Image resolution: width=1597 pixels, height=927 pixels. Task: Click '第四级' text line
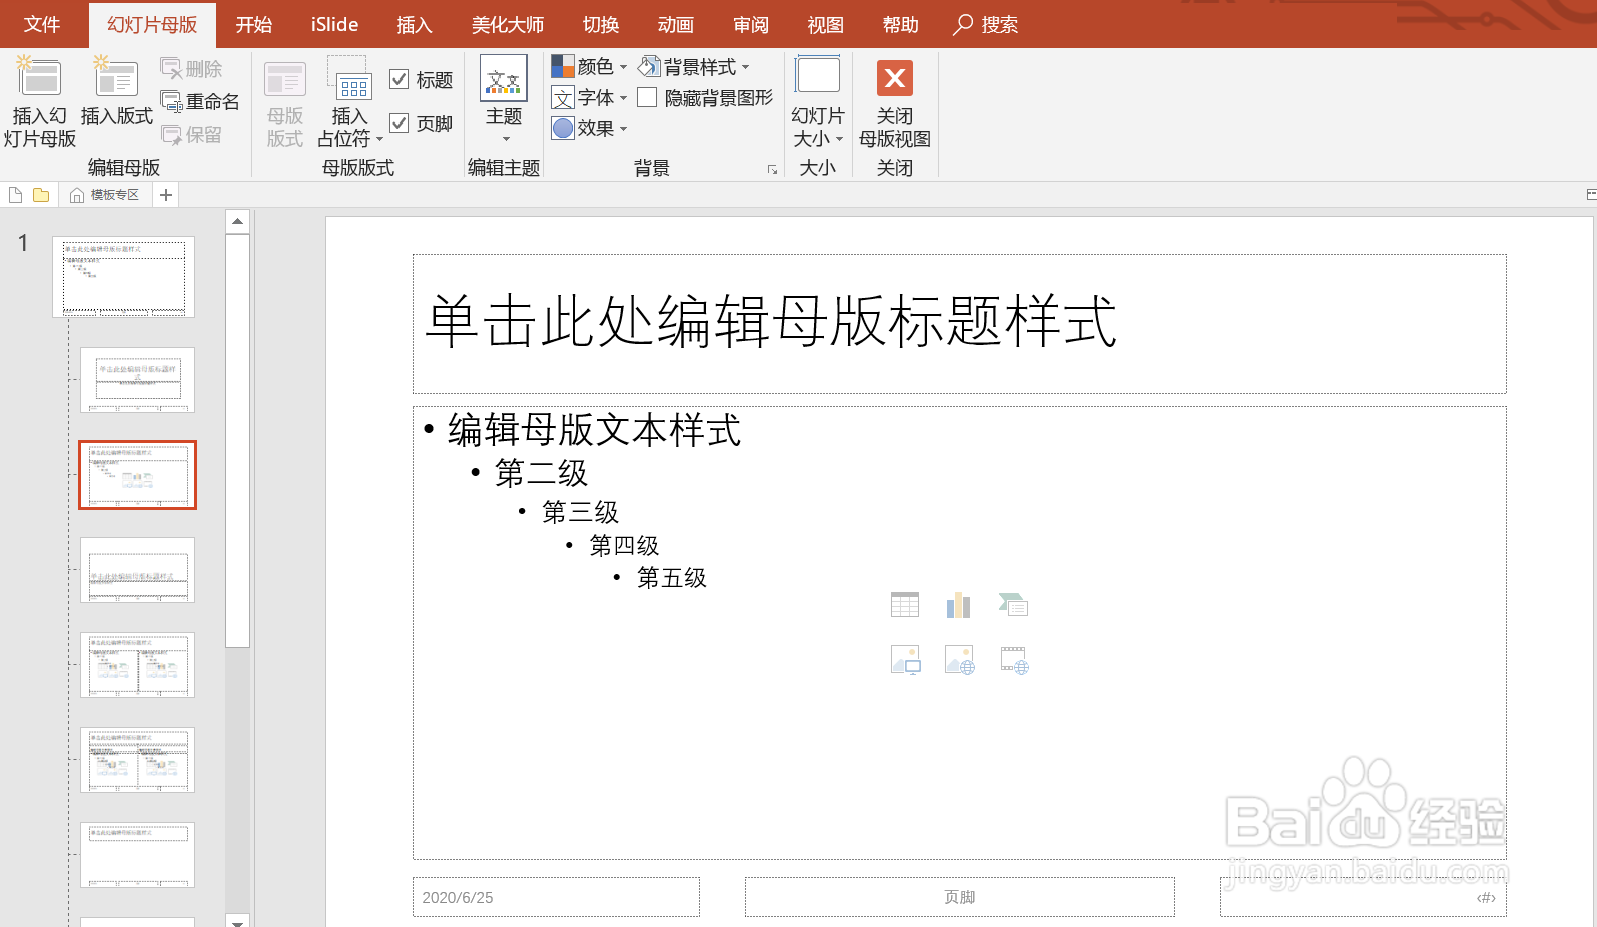point(624,545)
